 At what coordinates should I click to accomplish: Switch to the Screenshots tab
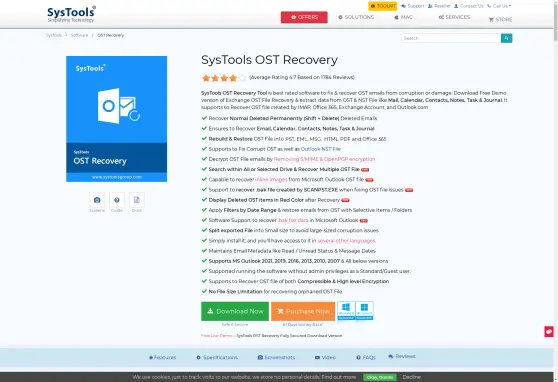coord(276,357)
